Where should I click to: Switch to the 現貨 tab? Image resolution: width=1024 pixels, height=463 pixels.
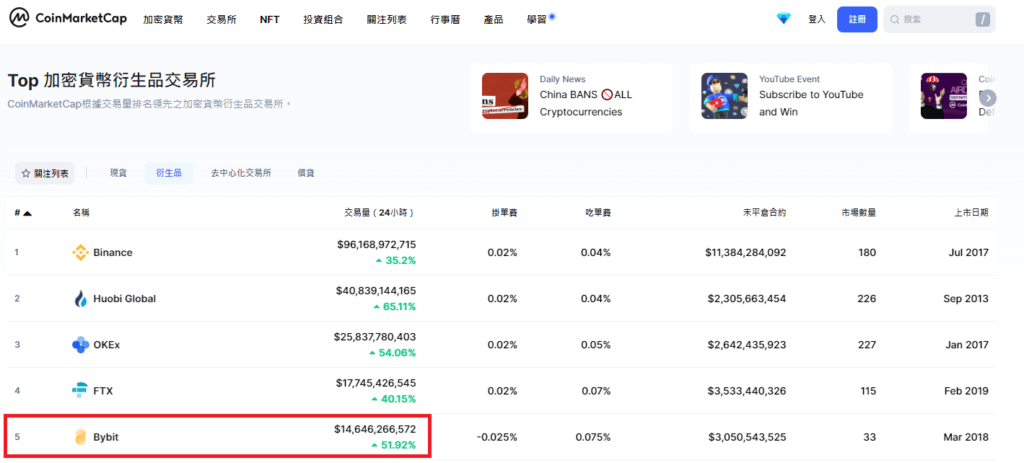click(x=118, y=173)
